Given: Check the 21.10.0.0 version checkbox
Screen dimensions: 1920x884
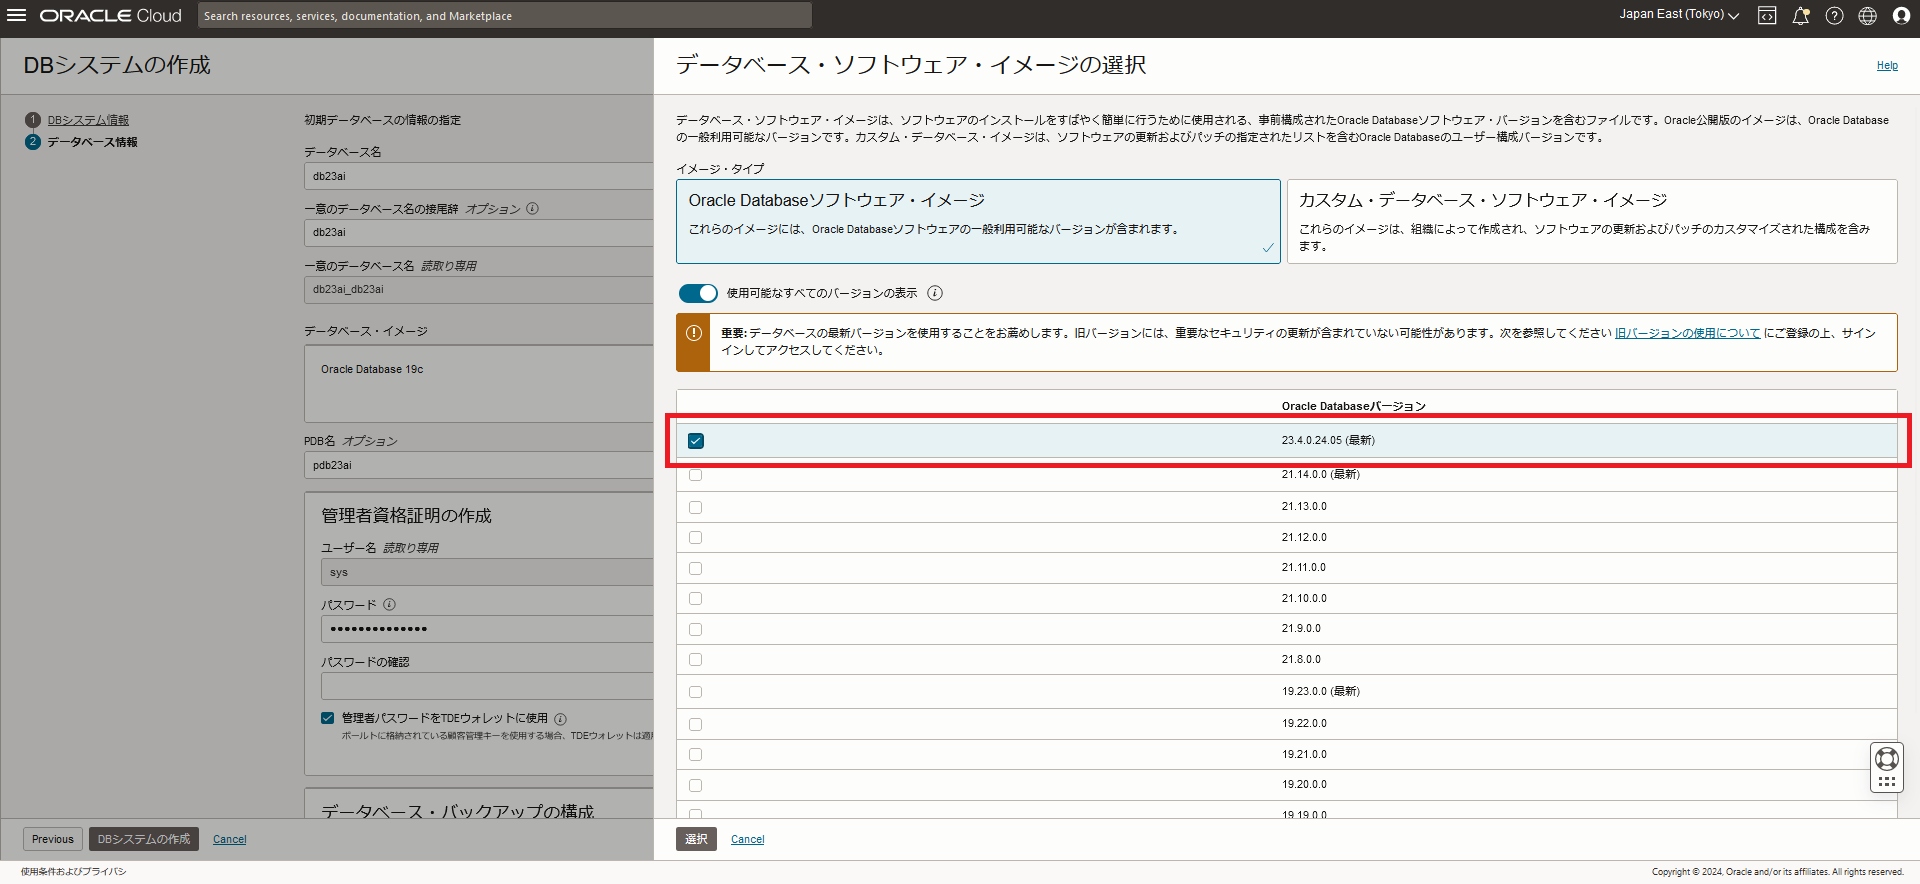Looking at the screenshot, I should (696, 599).
